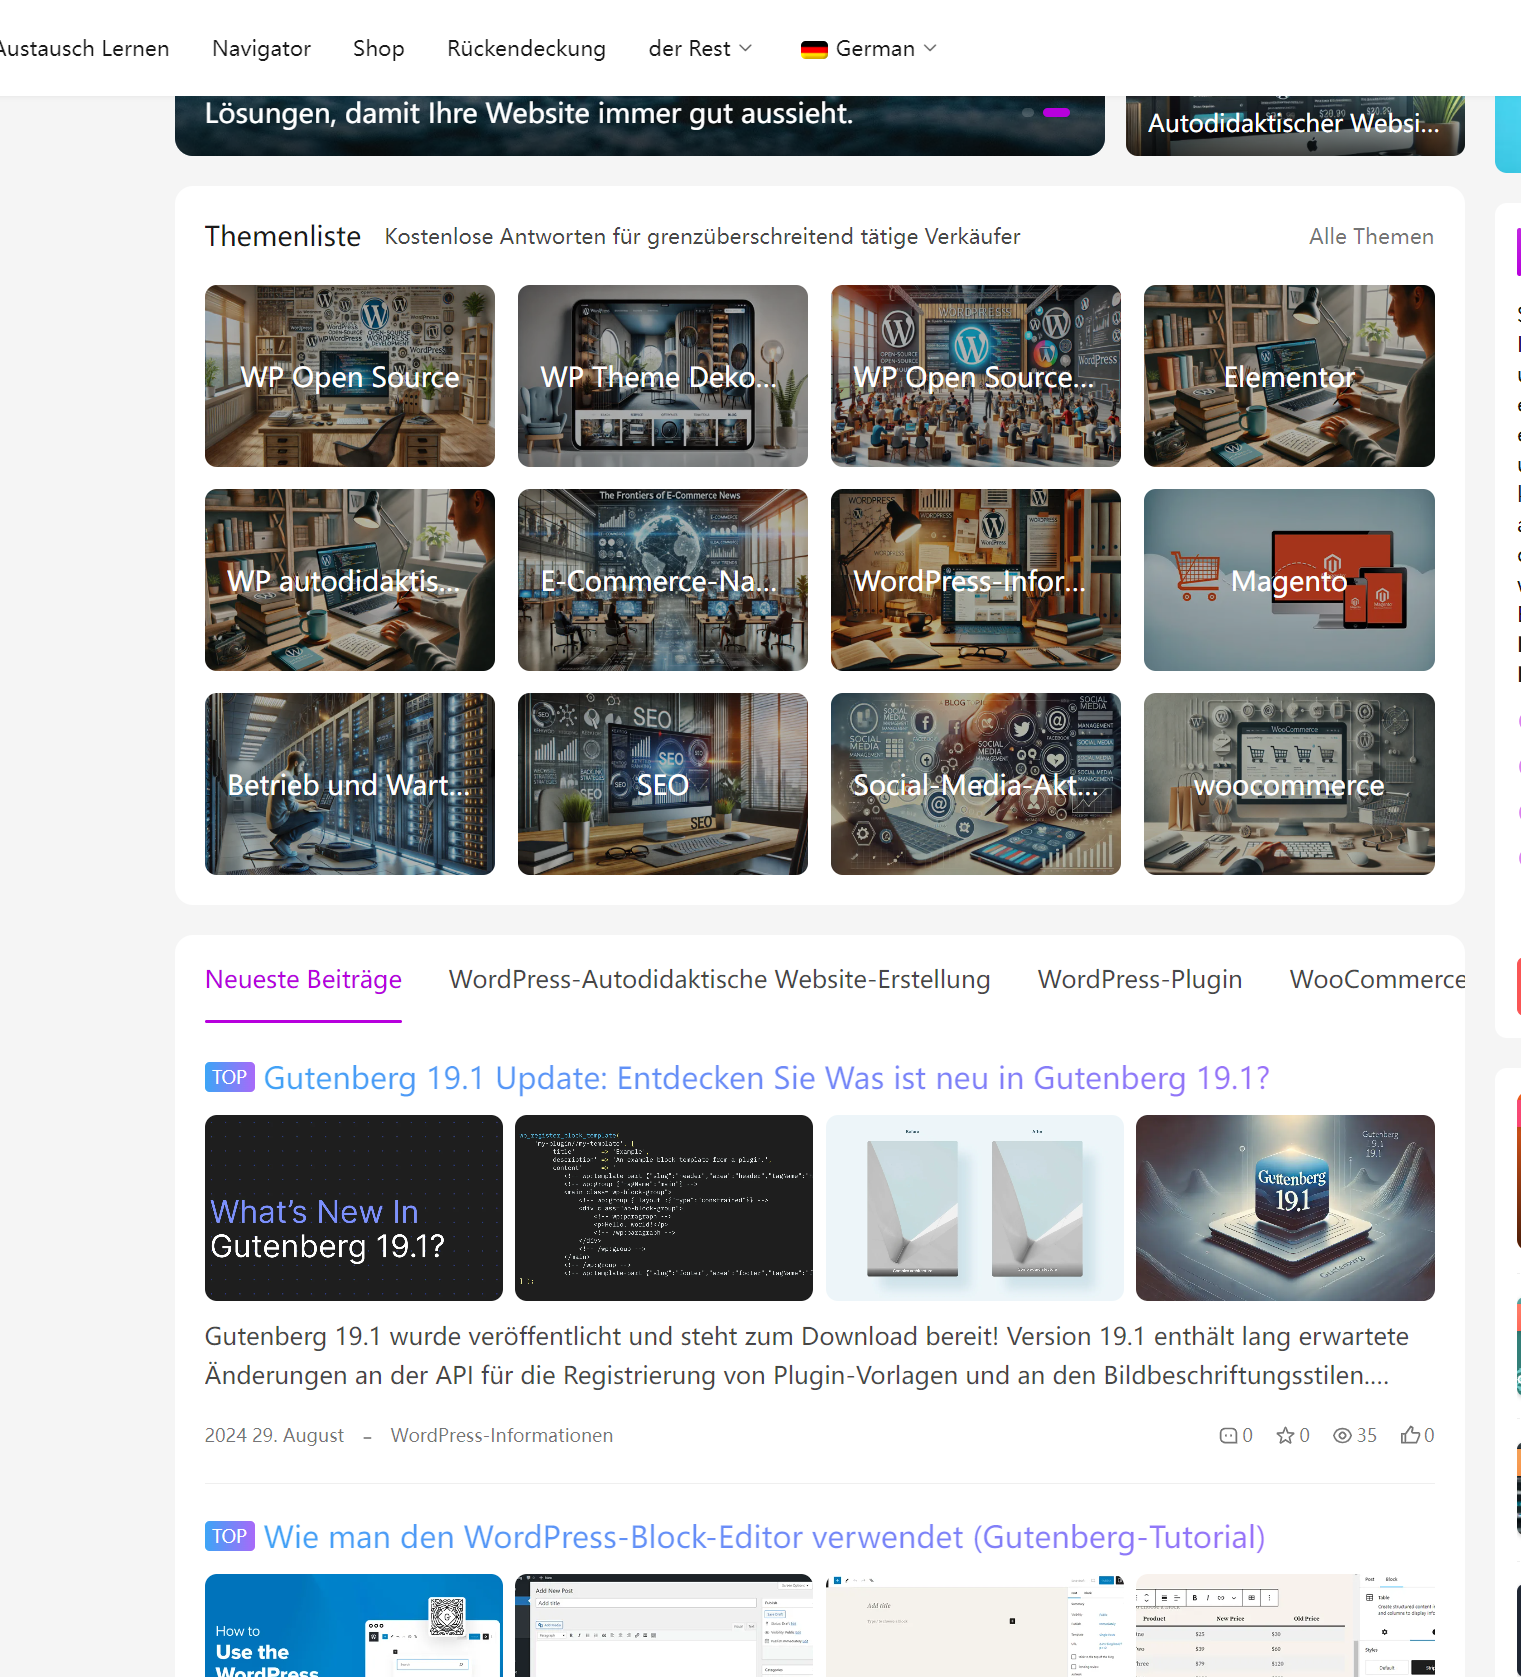Switch to the WordPress-Plugin tab
1521x1677 pixels.
pyautogui.click(x=1139, y=979)
